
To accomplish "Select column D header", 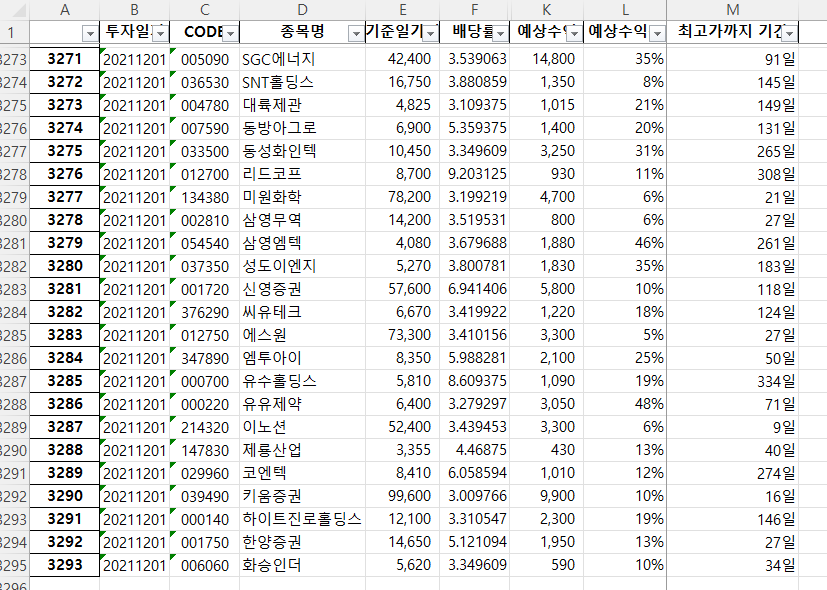I will 302,10.
